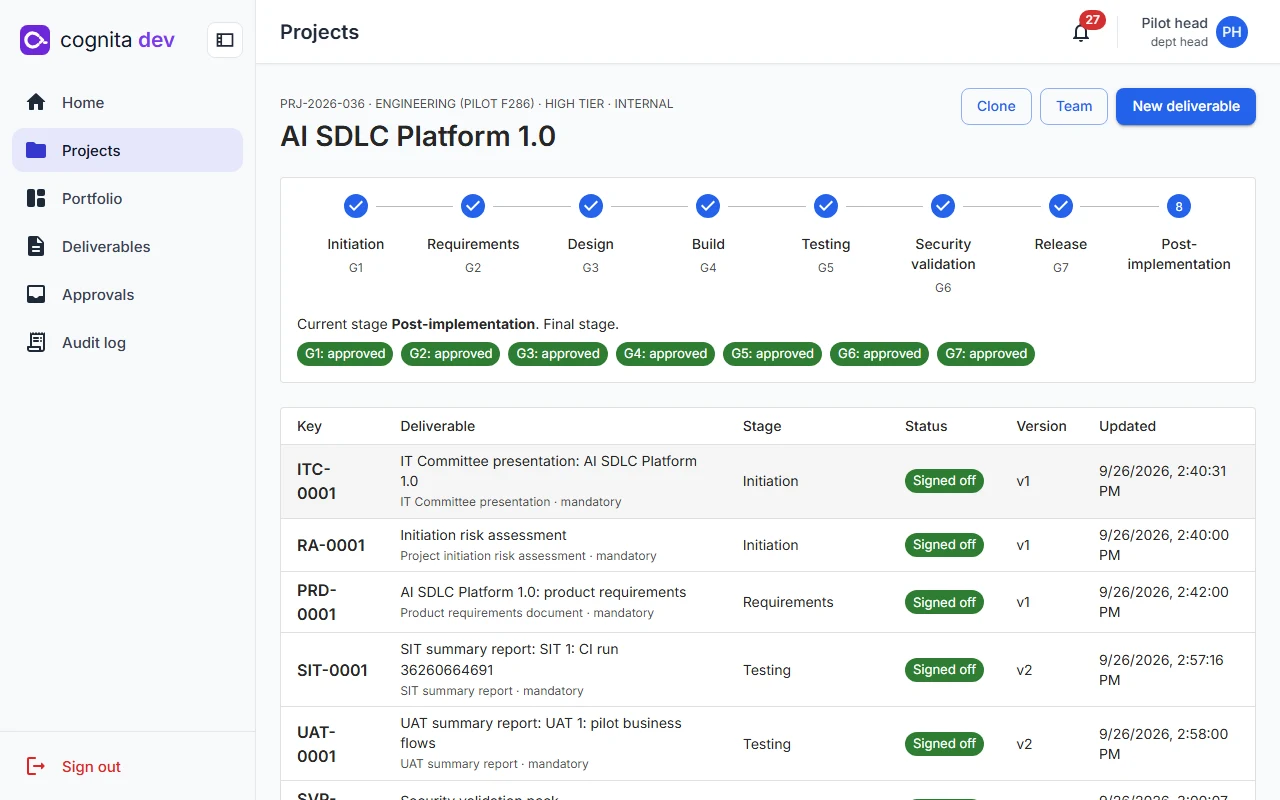Open deliverable key PRD-0001
The height and width of the screenshot is (800, 1280).
coord(317,602)
